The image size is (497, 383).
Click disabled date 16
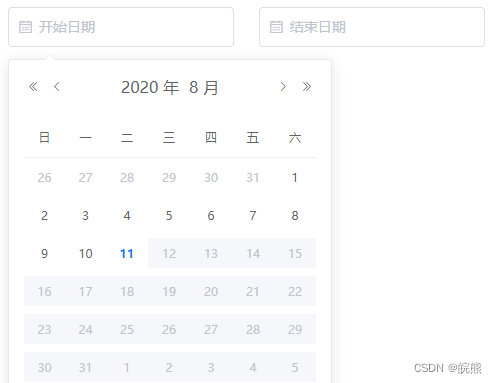pos(44,292)
